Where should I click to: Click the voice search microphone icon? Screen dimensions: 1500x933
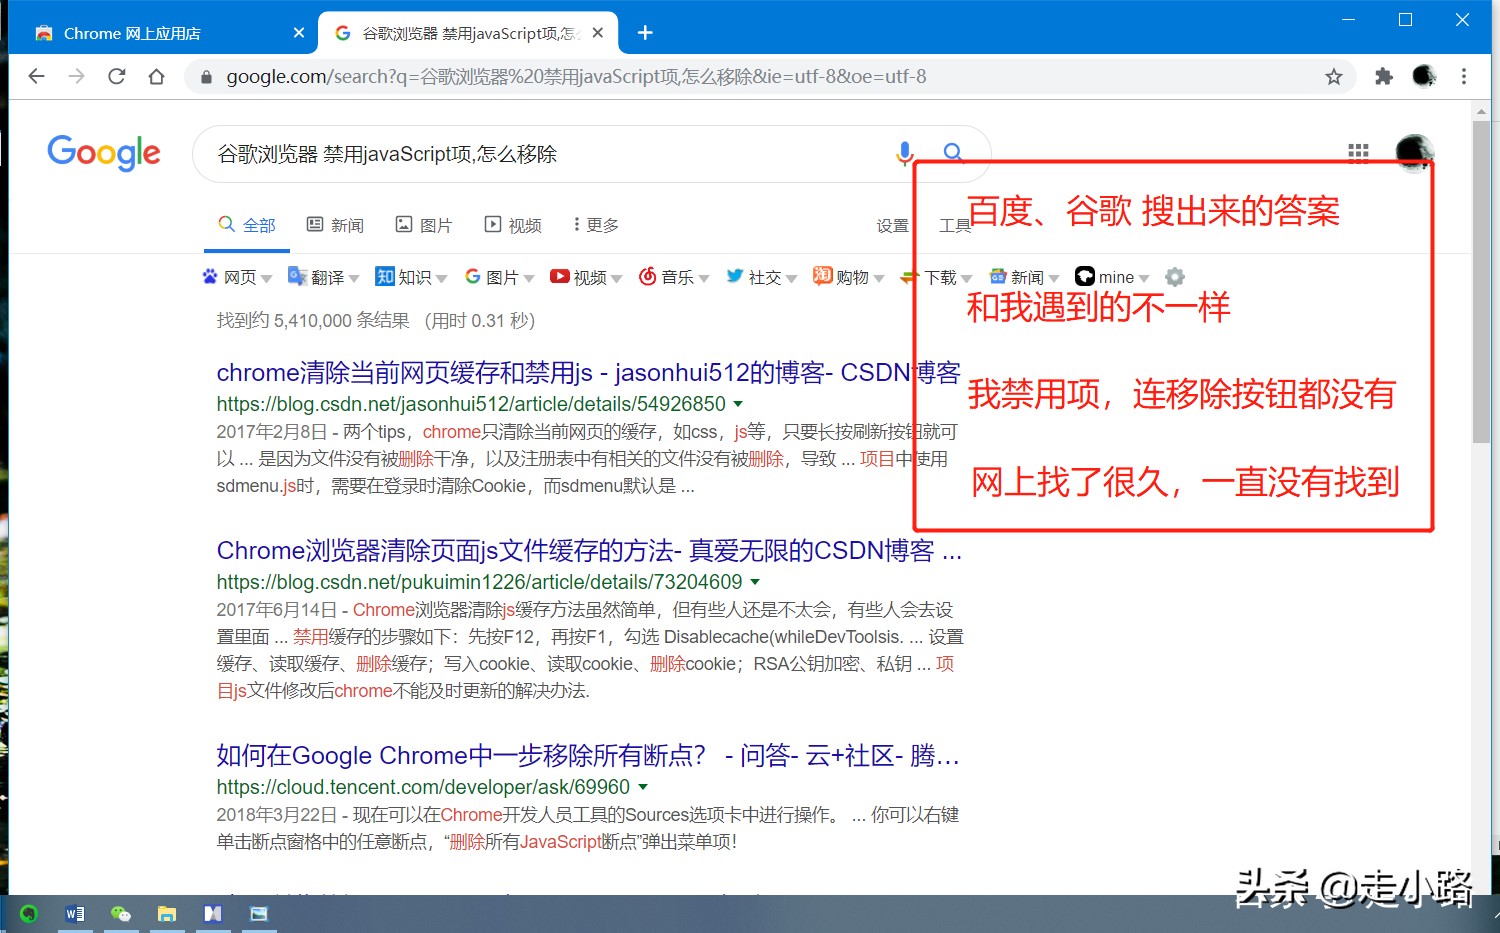(x=905, y=153)
